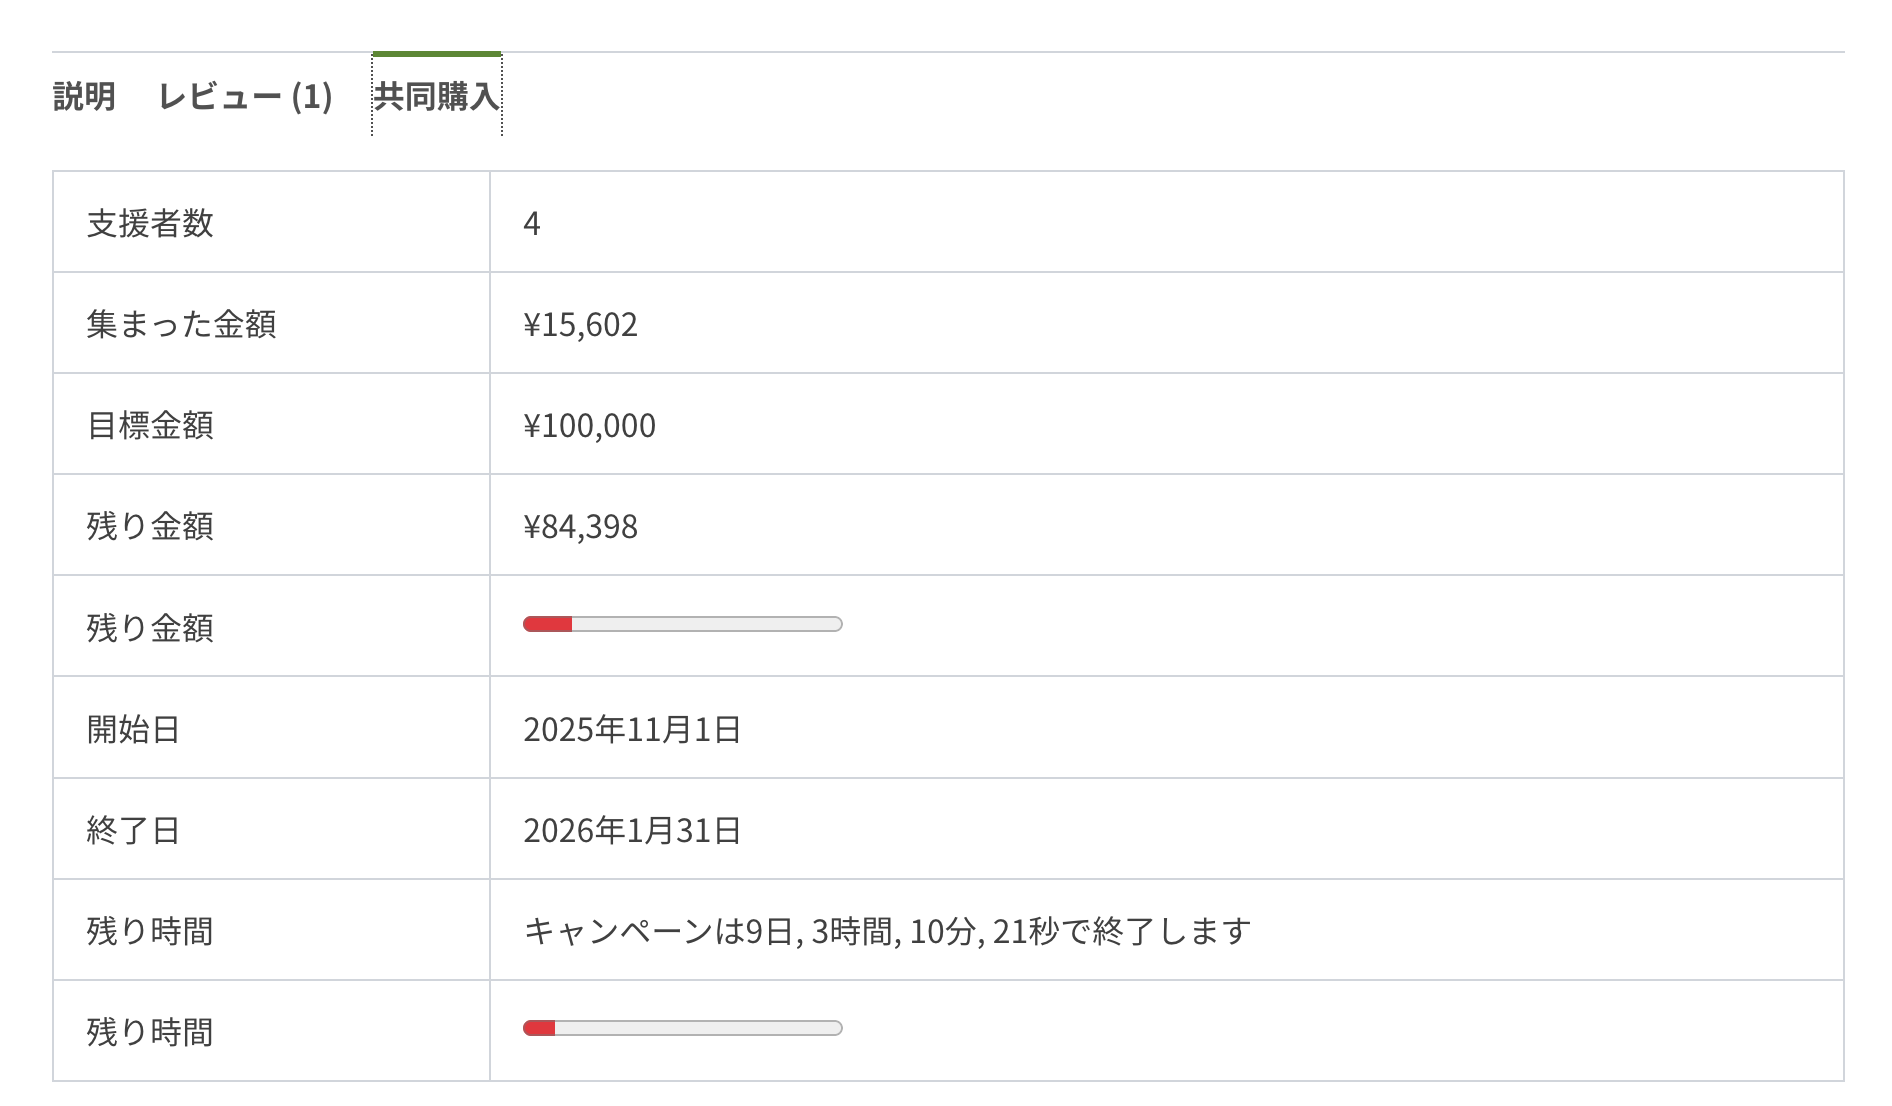The image size is (1892, 1106).
Task: Switch to the レビュー (1) tab
Action: 245,97
